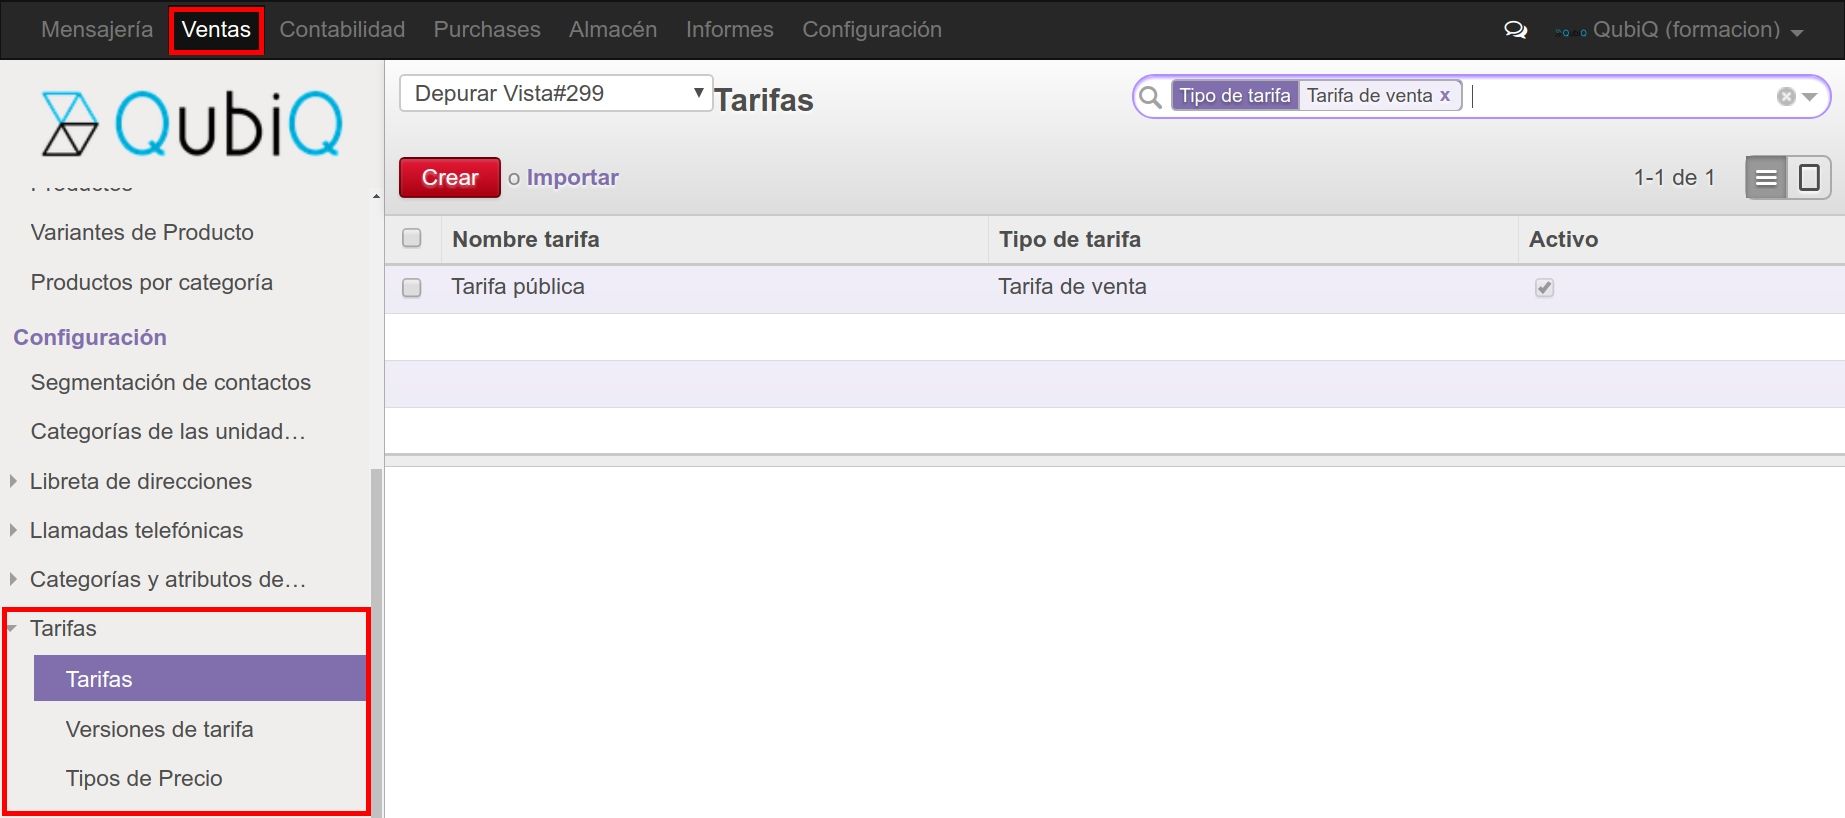The height and width of the screenshot is (818, 1845).
Task: Switch to list view icon
Action: (x=1766, y=178)
